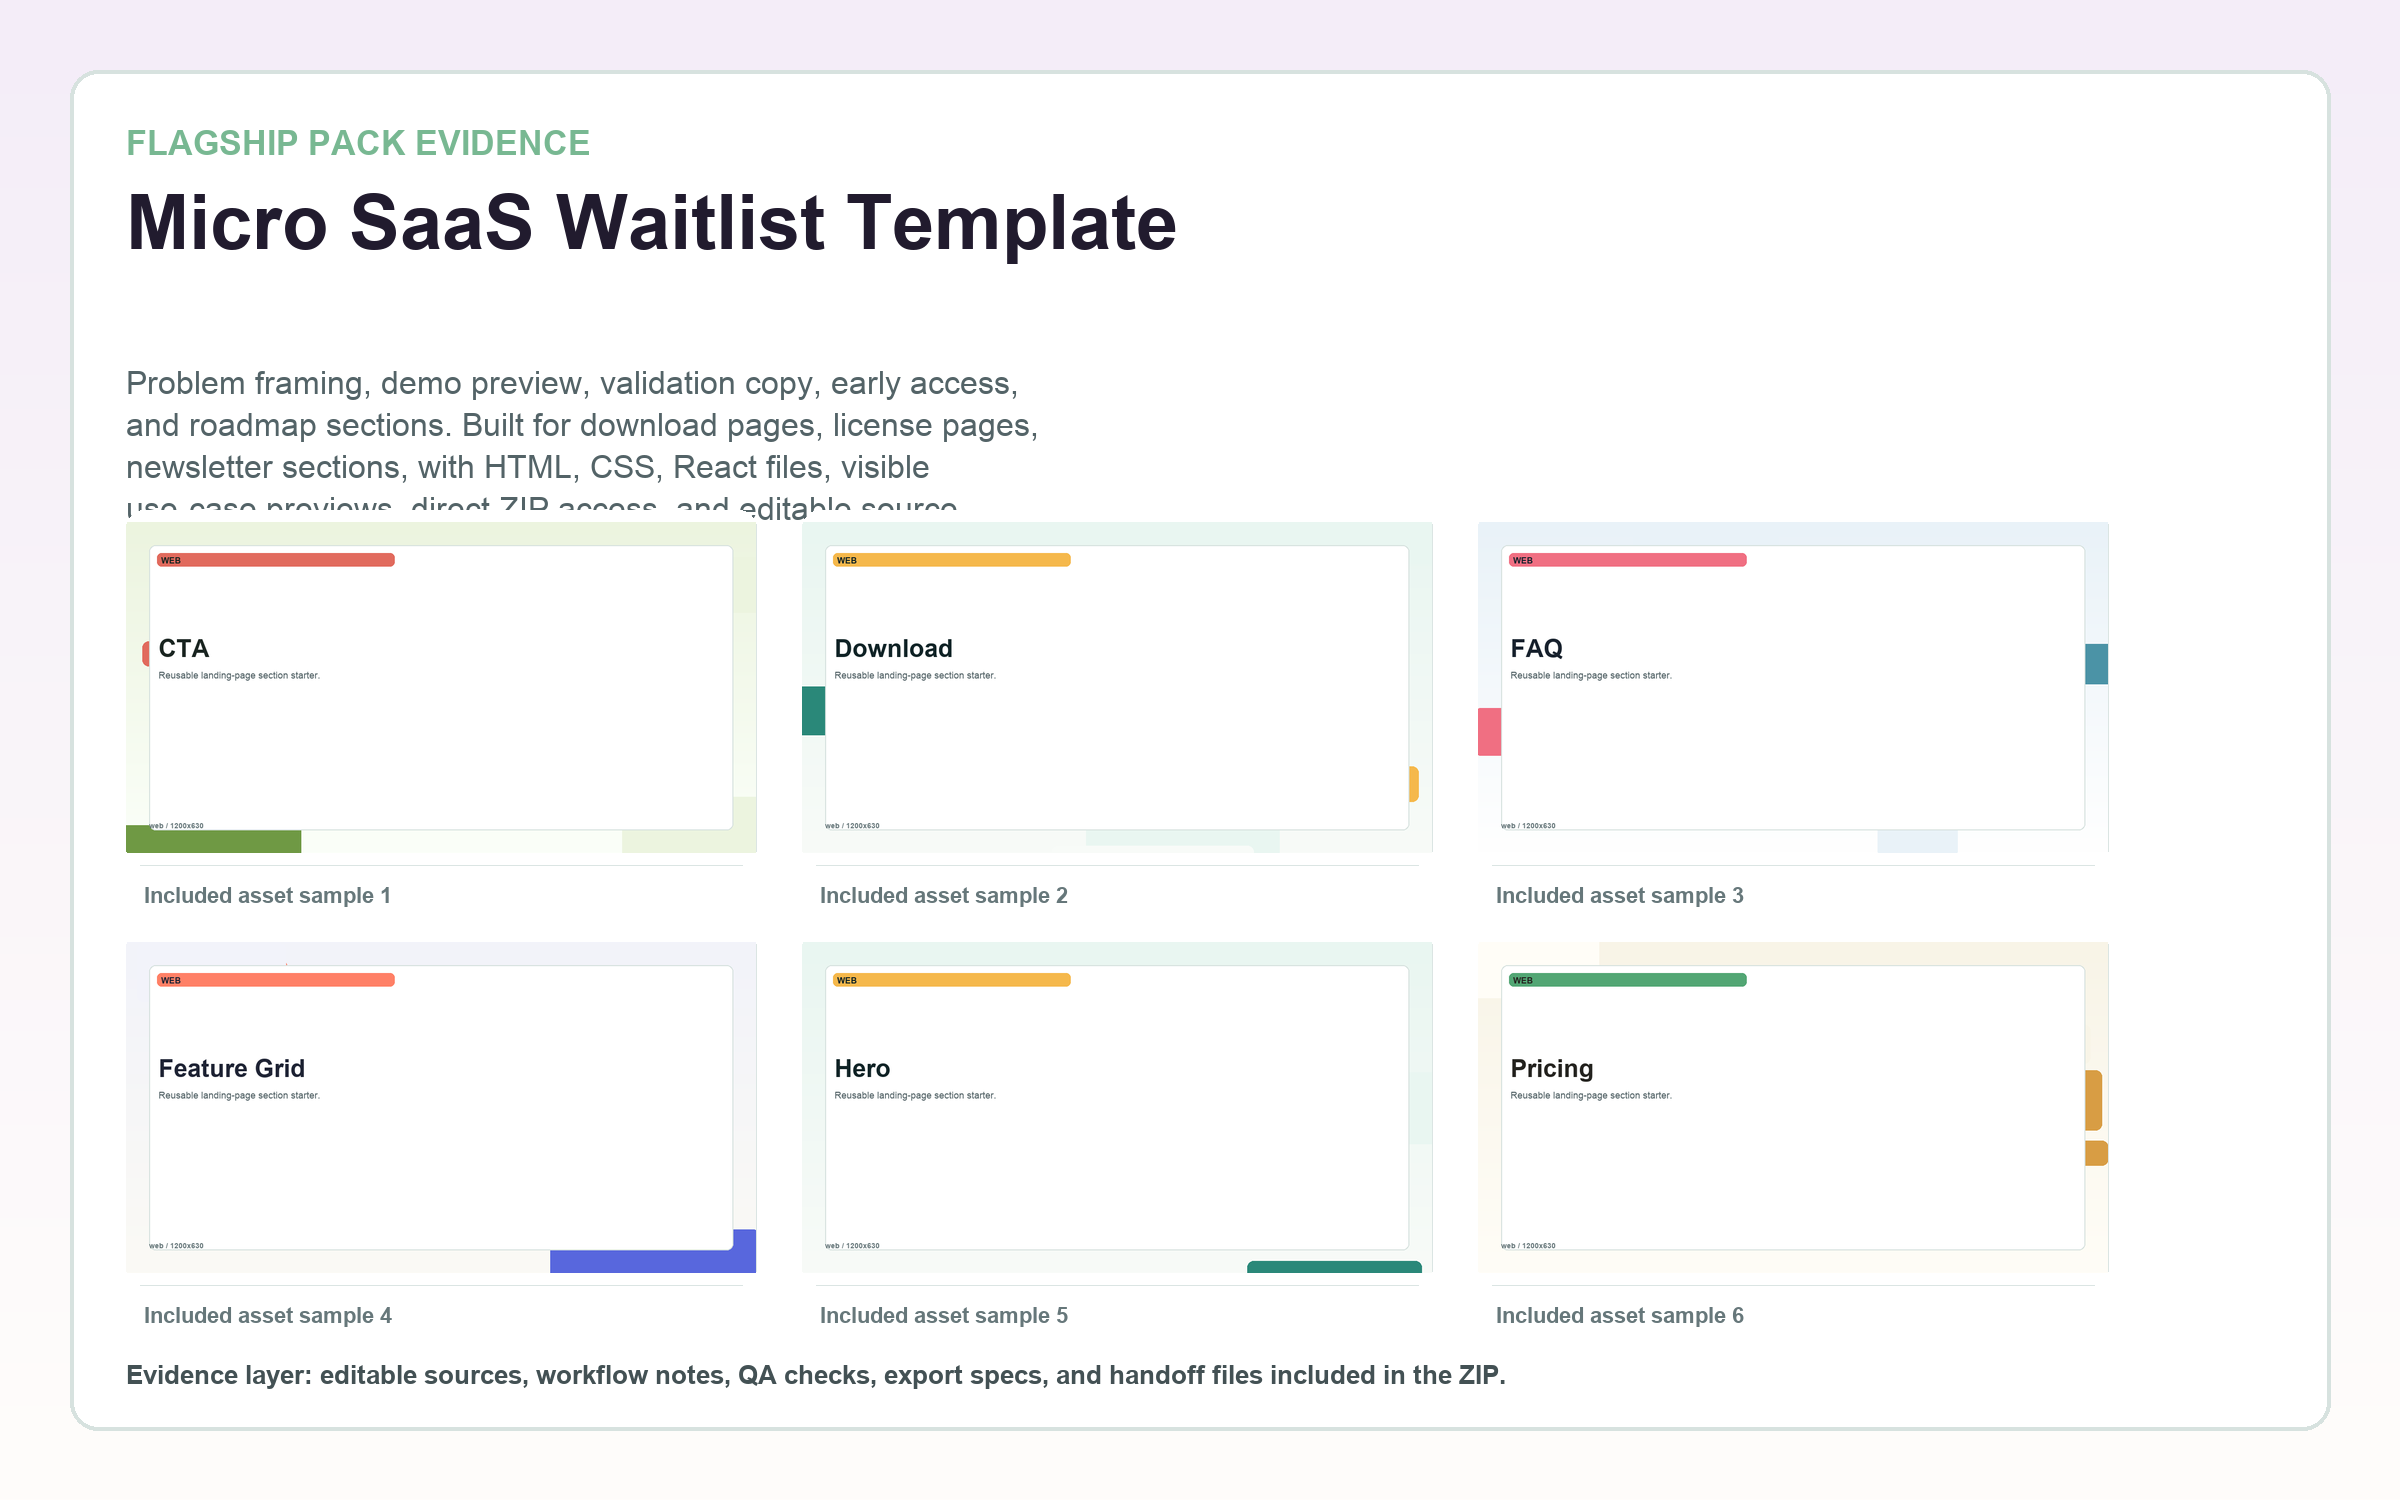Viewport: 2400px width, 1500px height.
Task: Click the 'Feature Grid' title text
Action: click(x=232, y=1068)
